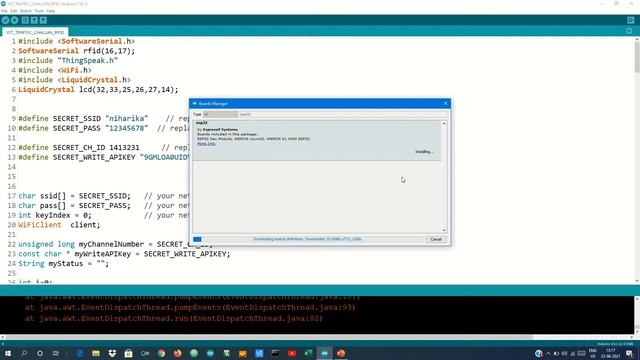This screenshot has width=640, height=360.
Task: Open Microsoft Store from the taskbar
Action: tap(129, 353)
